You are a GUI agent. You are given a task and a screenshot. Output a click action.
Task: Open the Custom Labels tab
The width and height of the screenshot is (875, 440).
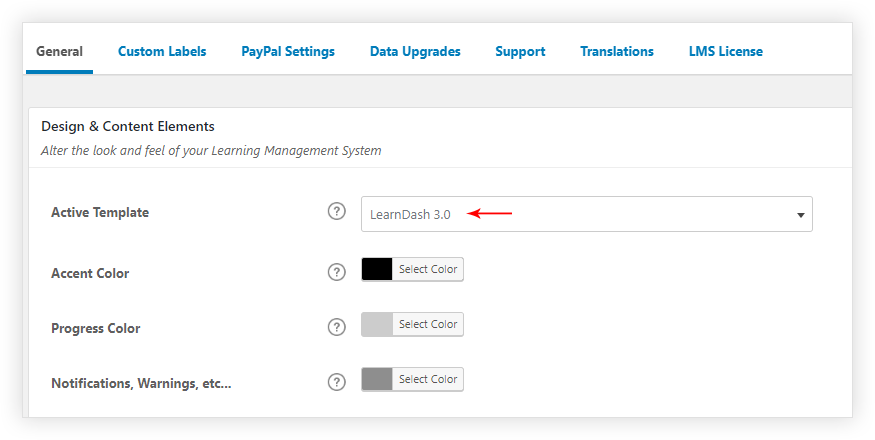point(162,51)
